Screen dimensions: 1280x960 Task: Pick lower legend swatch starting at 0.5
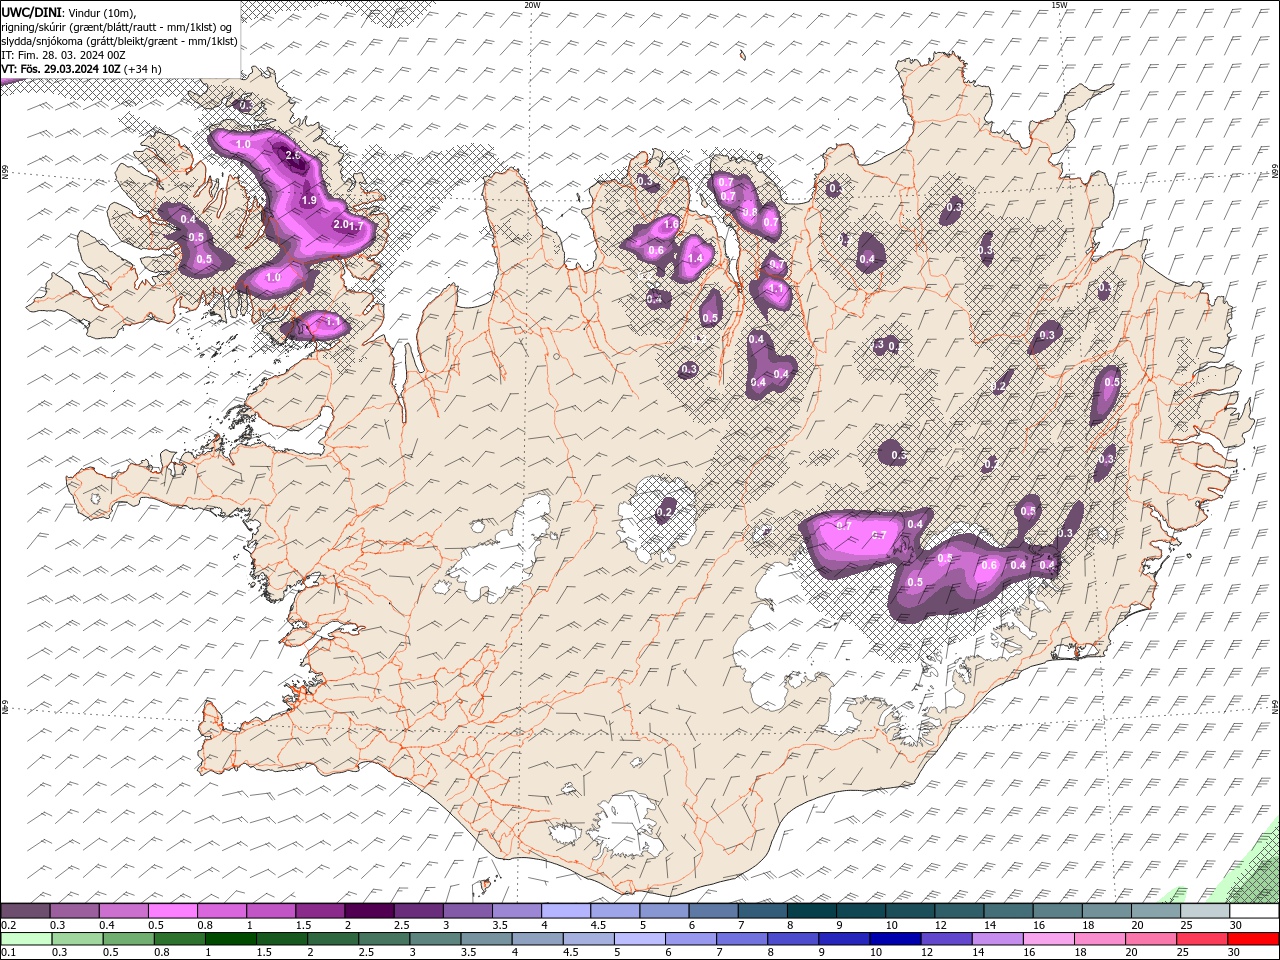[x=128, y=938]
